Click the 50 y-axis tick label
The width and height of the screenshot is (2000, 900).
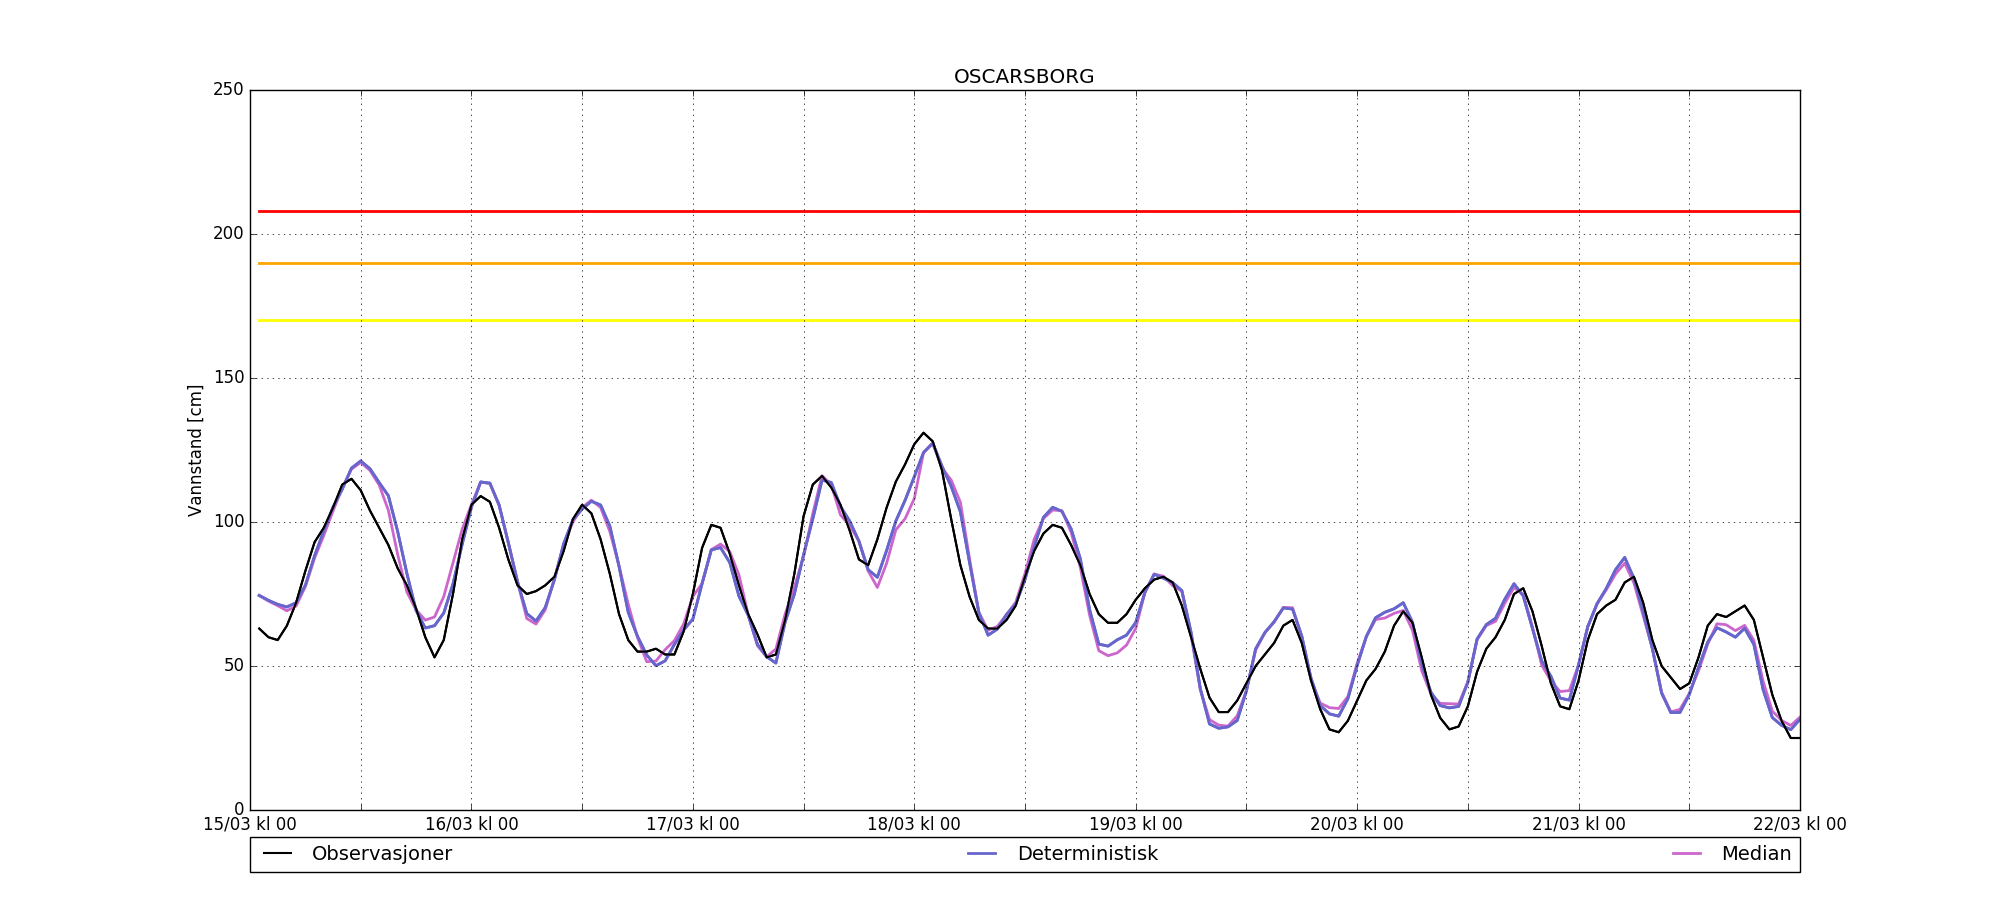(x=232, y=666)
